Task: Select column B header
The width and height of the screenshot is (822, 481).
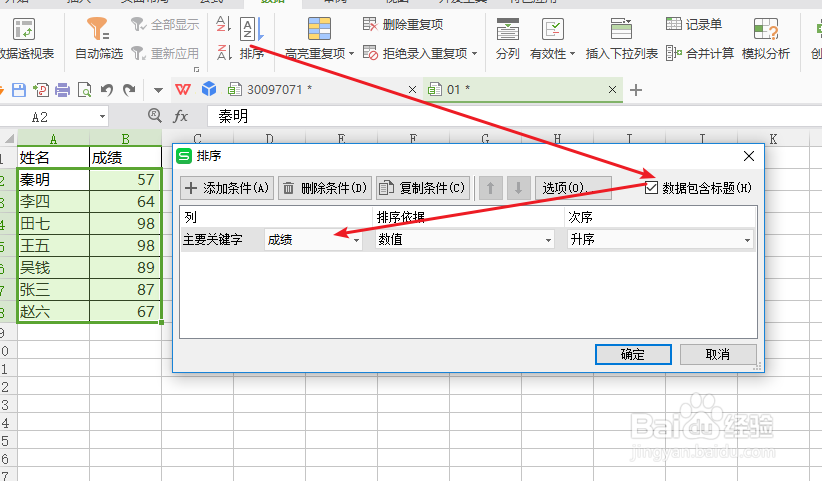Action: point(125,139)
